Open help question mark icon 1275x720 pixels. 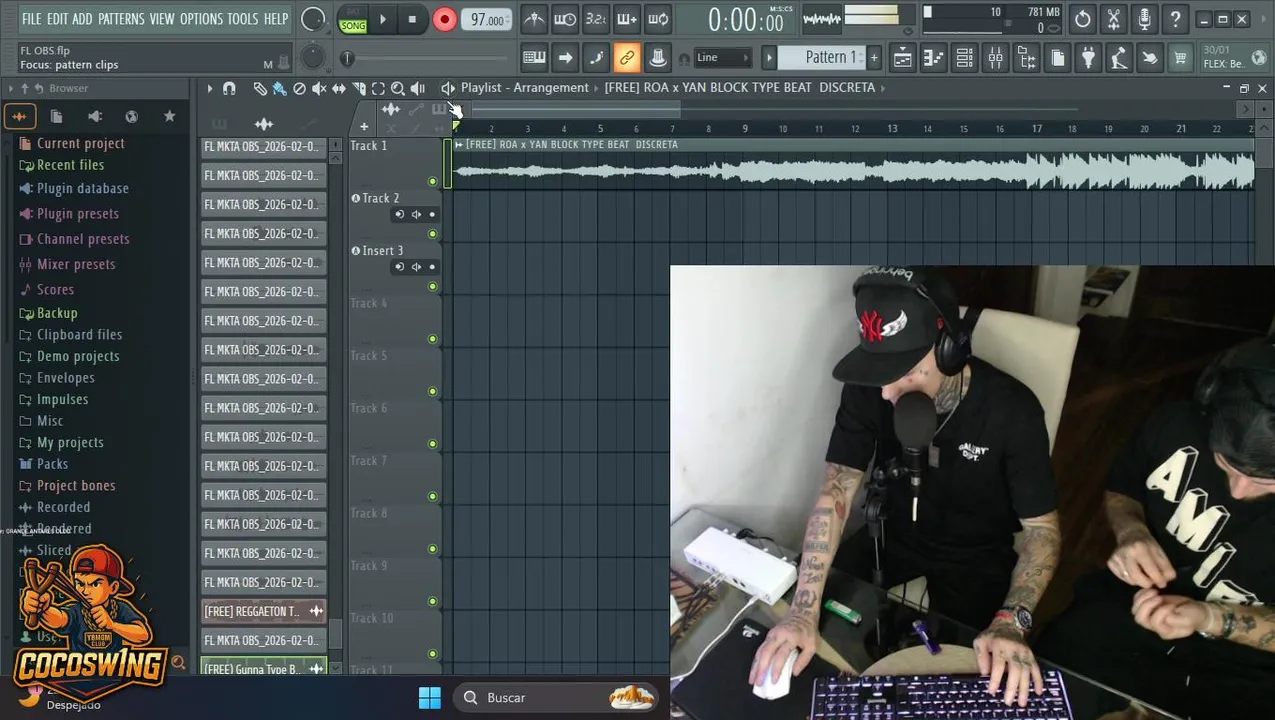click(x=1176, y=19)
